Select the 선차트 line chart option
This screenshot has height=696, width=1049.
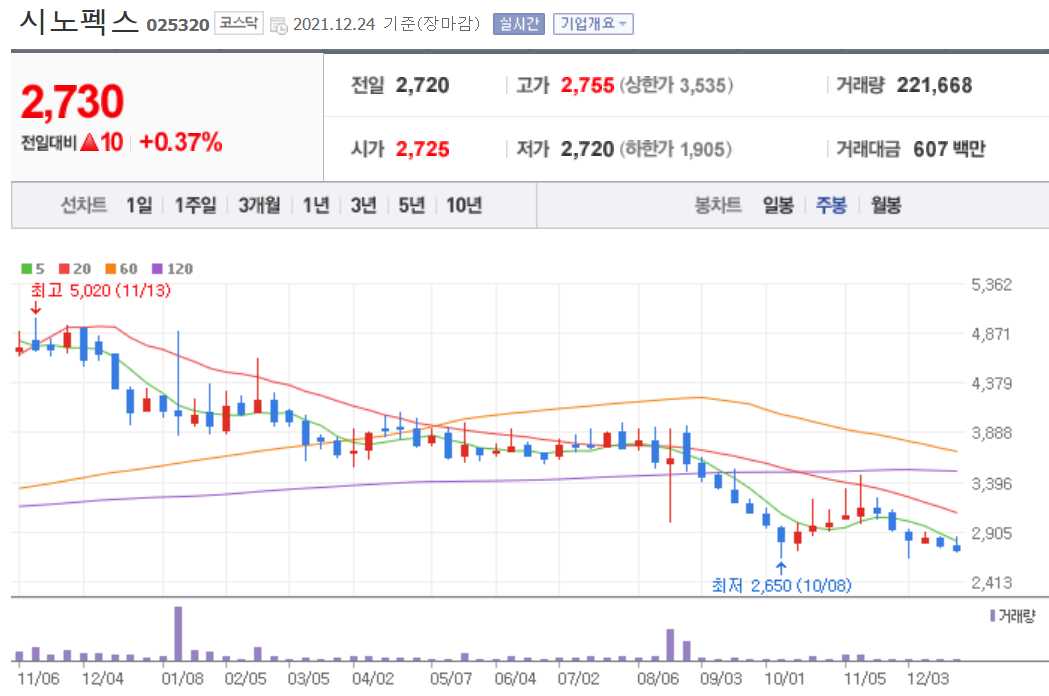coord(82,204)
